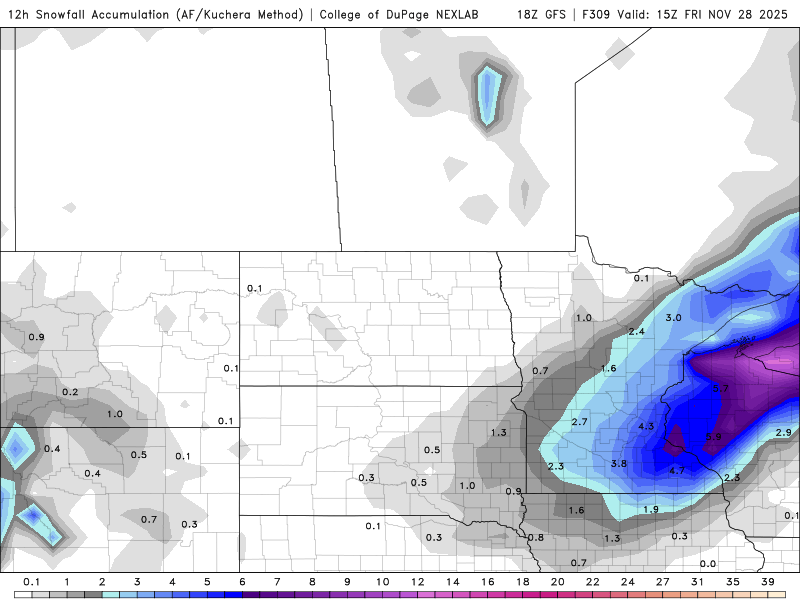Image resolution: width=800 pixels, height=600 pixels.
Task: Click the '(AF/Kuchera Method)' text in title
Action: pos(240,14)
